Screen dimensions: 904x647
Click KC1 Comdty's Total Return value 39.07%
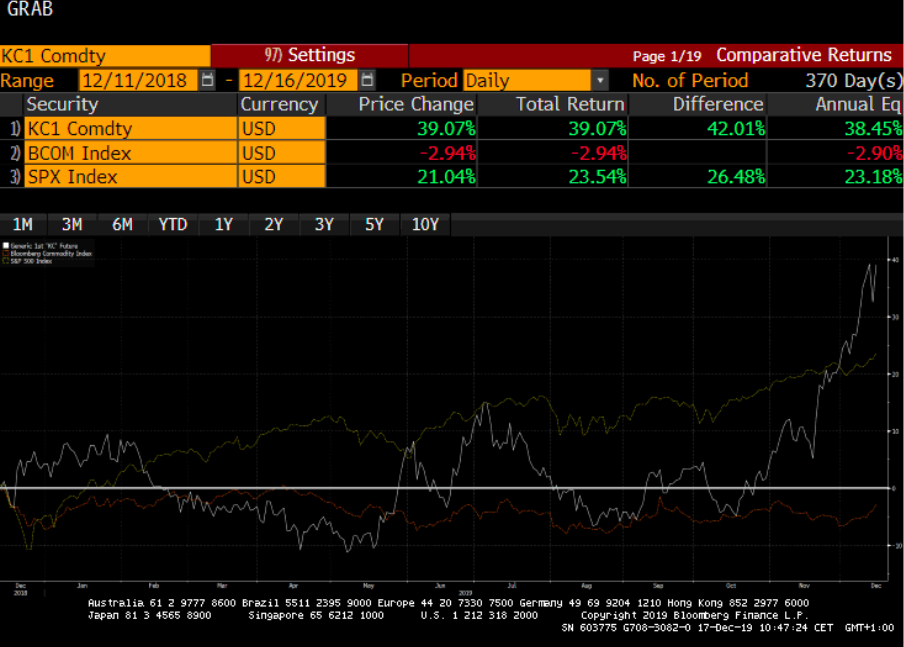click(597, 129)
